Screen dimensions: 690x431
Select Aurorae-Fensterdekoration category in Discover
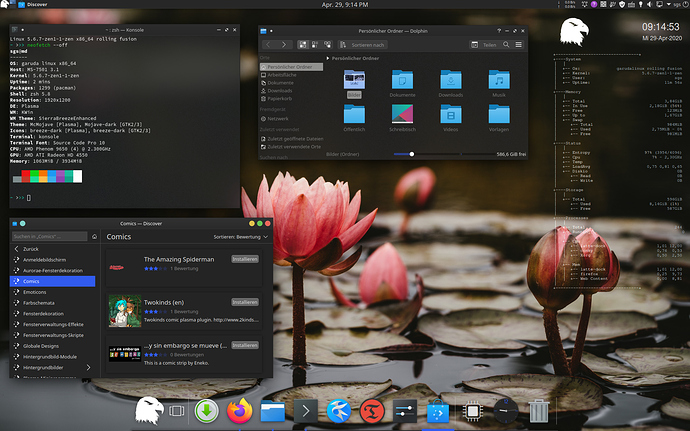(x=52, y=270)
